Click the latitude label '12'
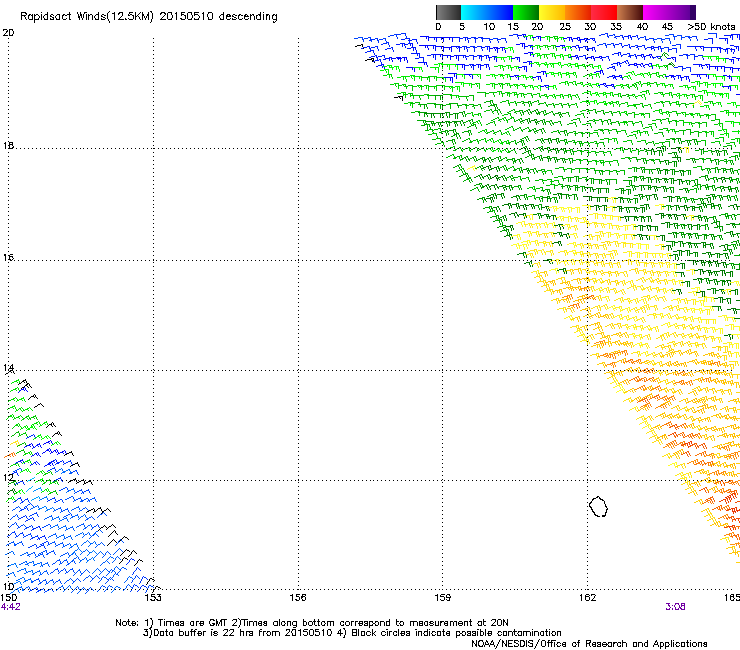The image size is (740, 650). tap(8, 478)
